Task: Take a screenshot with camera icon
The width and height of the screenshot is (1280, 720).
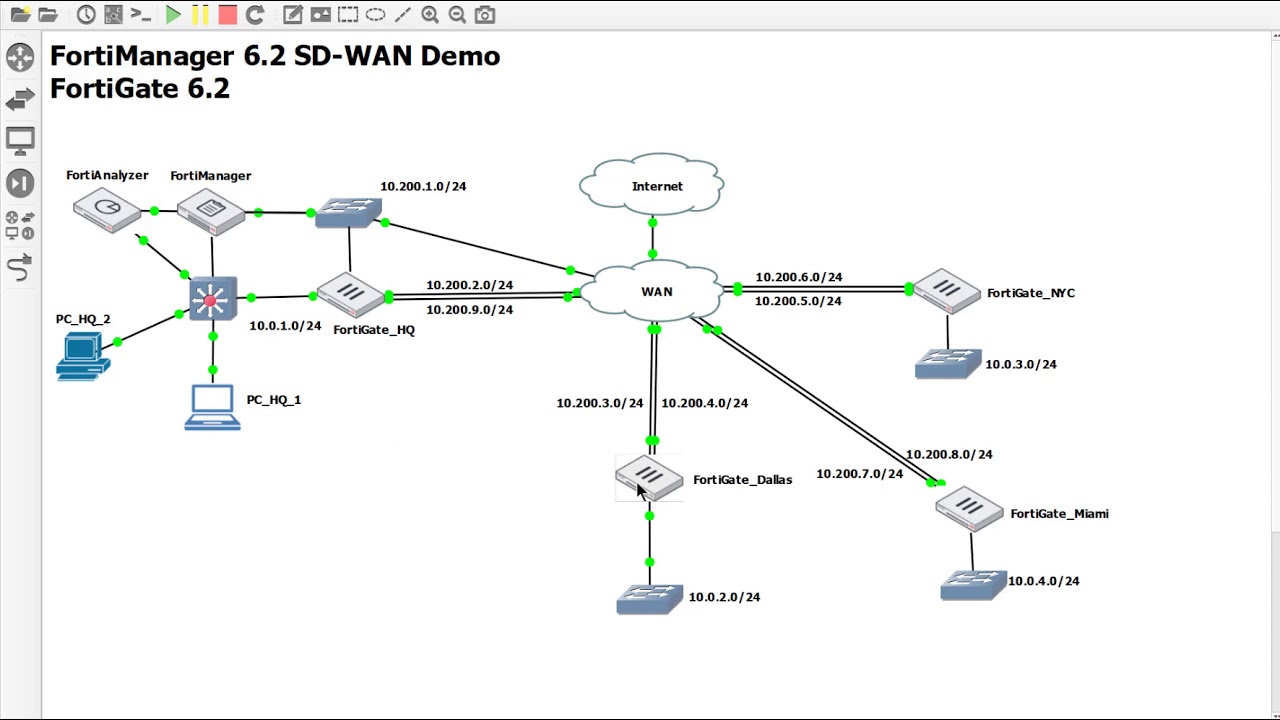Action: click(x=485, y=15)
